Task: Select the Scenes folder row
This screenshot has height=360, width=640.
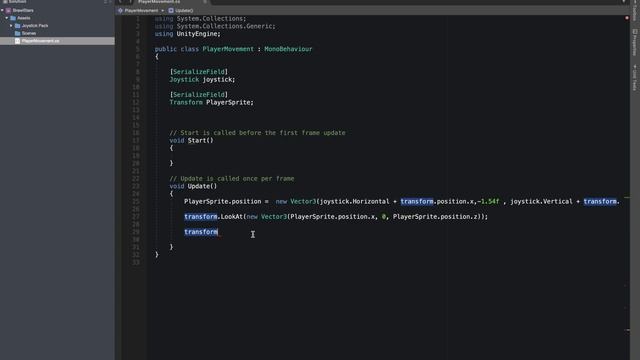Action: pos(57,33)
